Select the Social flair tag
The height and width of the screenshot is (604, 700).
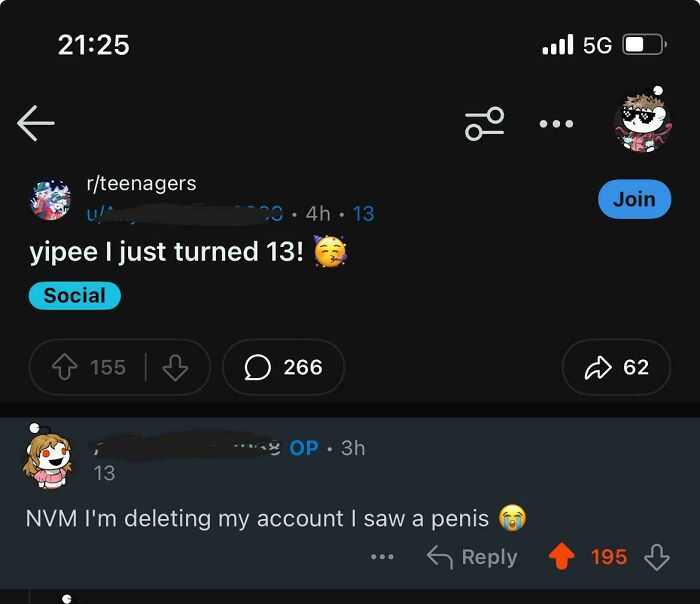tap(75, 296)
